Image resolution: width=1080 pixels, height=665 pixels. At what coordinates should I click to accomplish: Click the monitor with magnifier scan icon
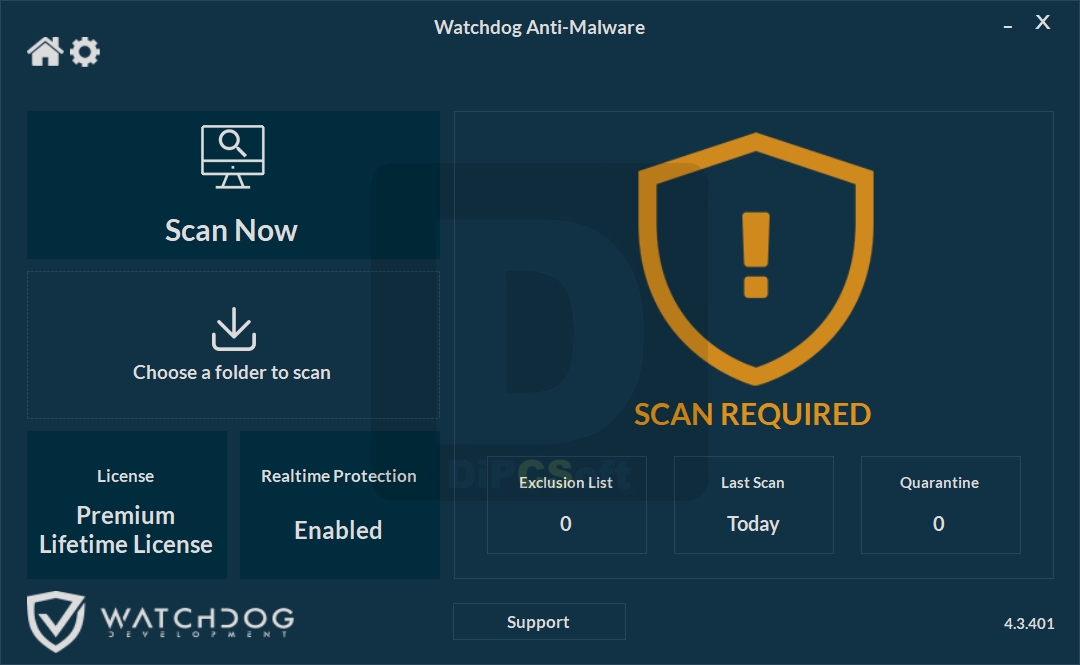coord(233,156)
